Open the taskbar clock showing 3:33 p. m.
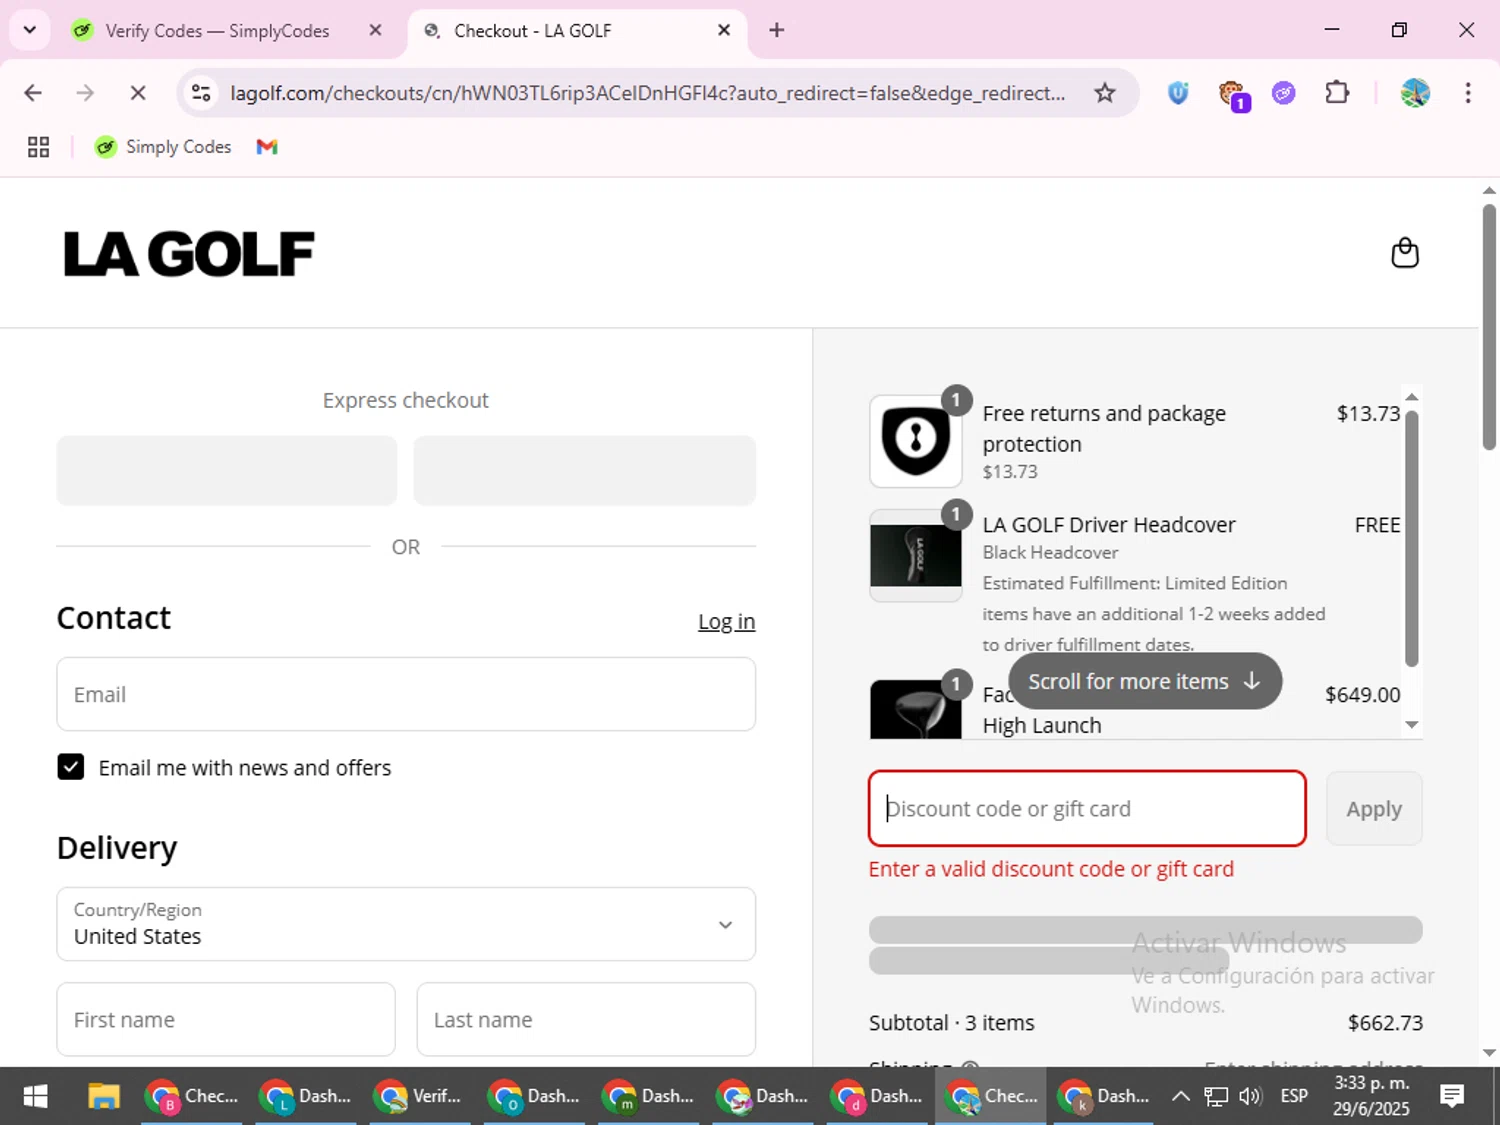The height and width of the screenshot is (1125, 1500). coord(1371,1096)
